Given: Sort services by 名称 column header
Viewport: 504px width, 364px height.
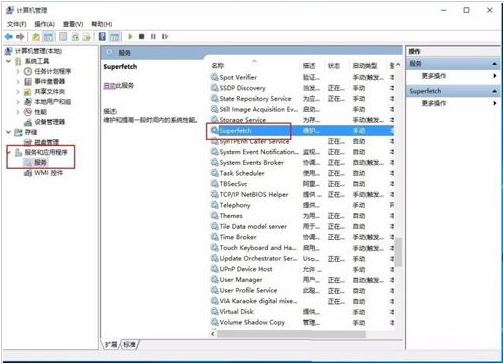Looking at the screenshot, I should 218,66.
